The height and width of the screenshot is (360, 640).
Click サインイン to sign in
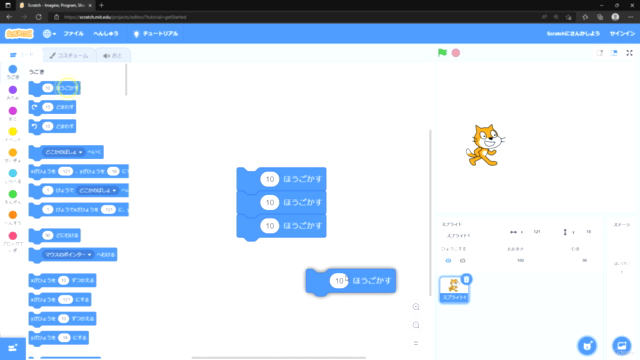click(x=622, y=33)
